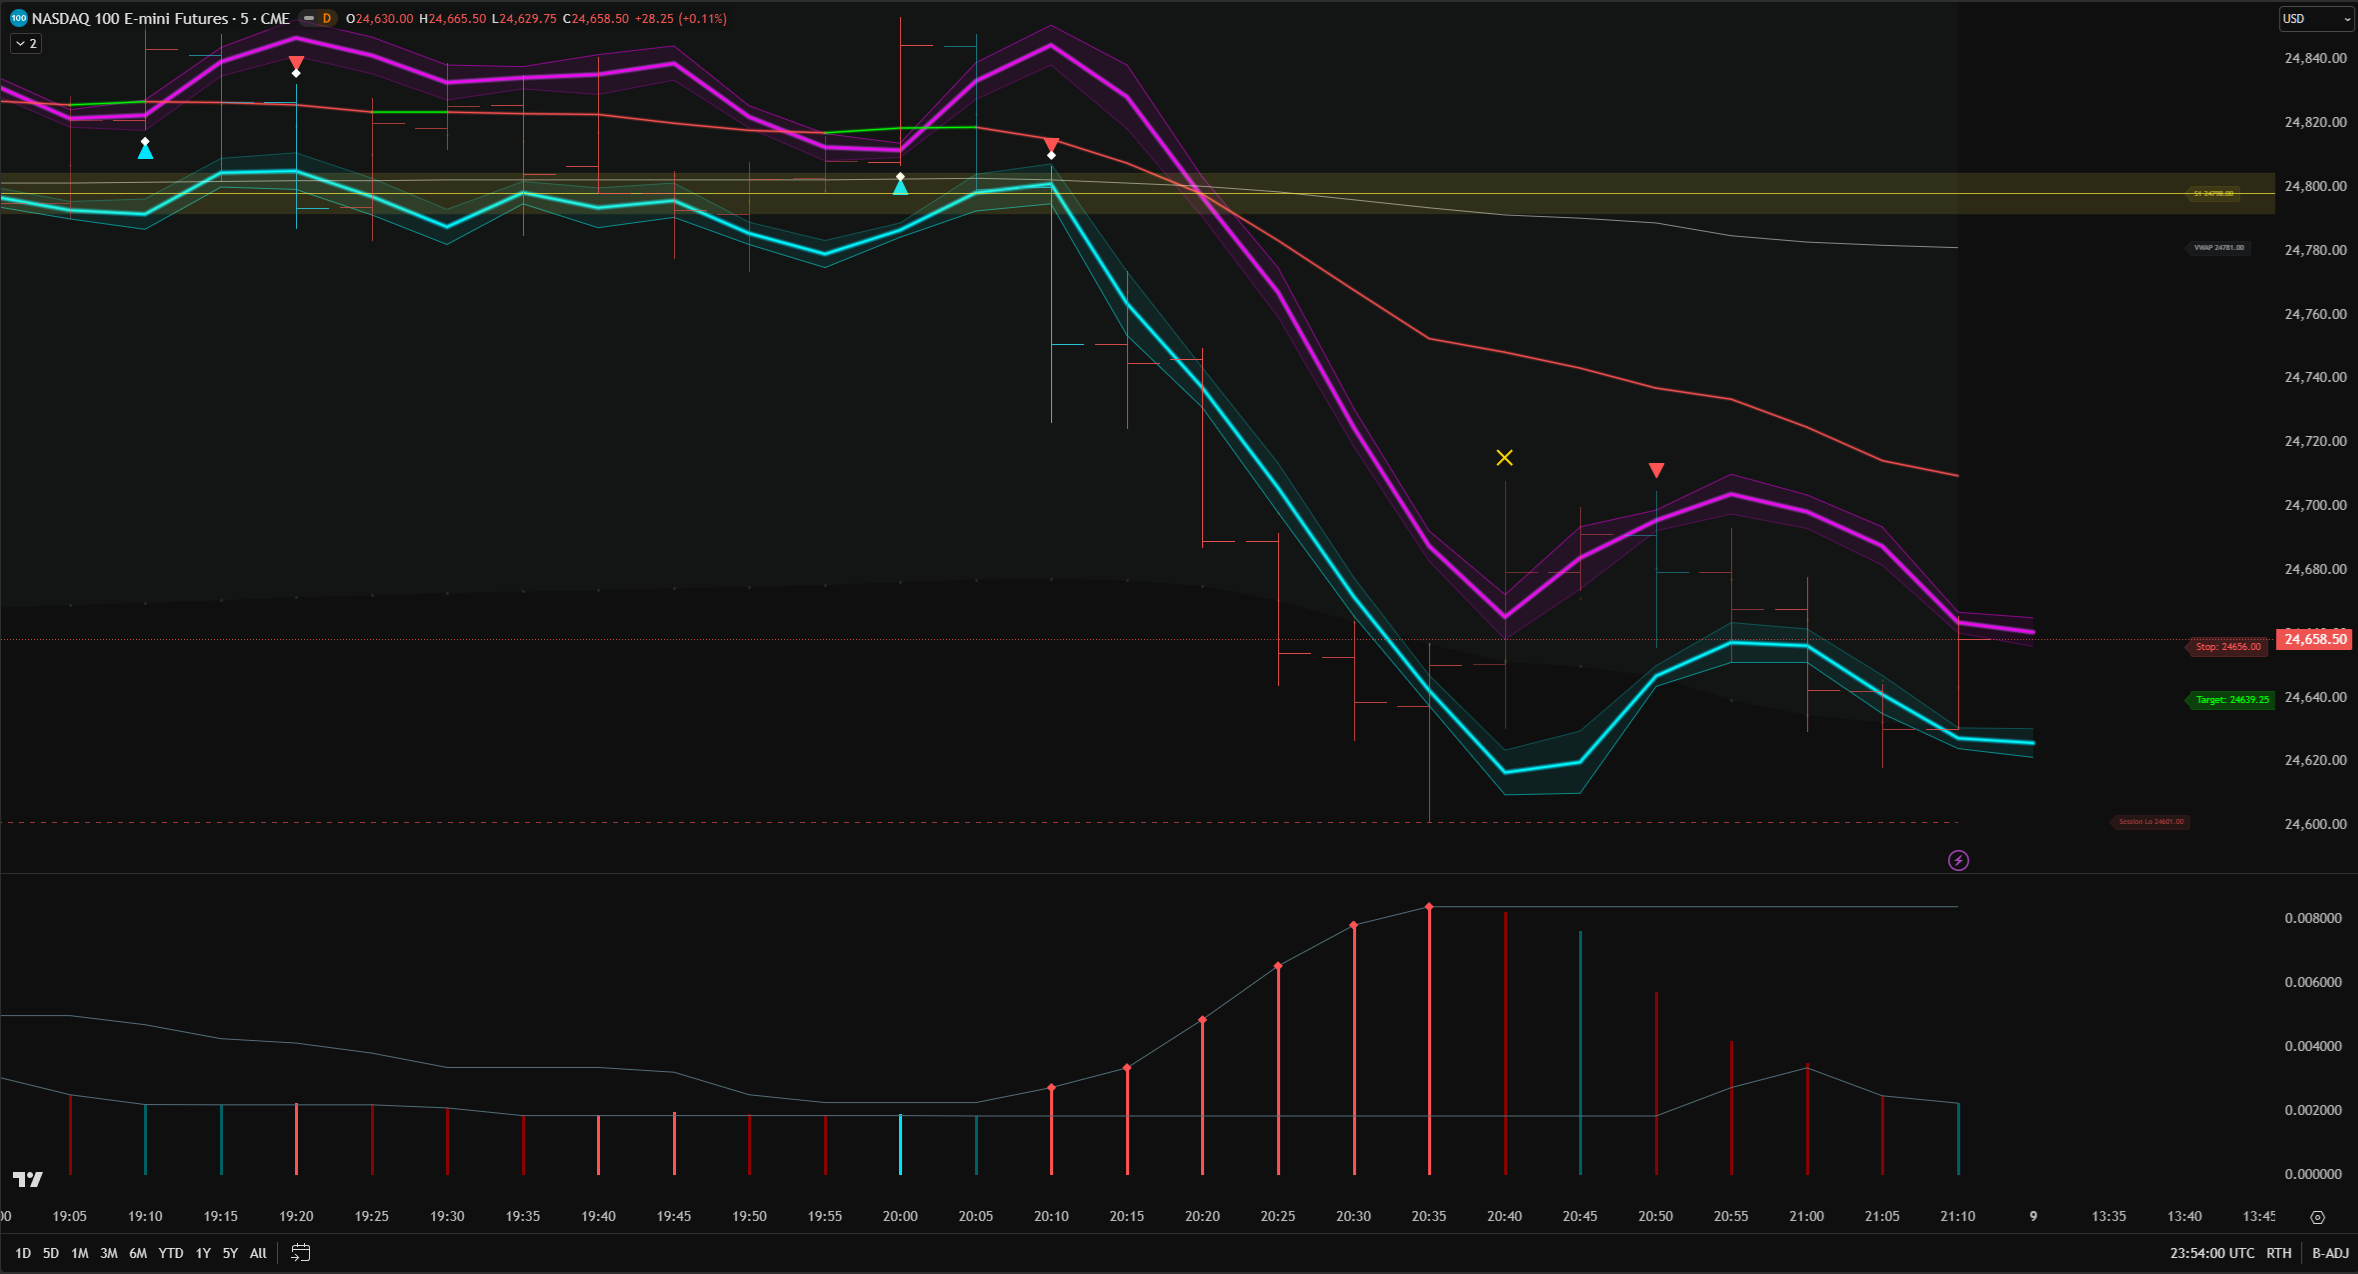2358x1274 pixels.
Task: Toggle the RTH session mode
Action: coord(2278,1252)
